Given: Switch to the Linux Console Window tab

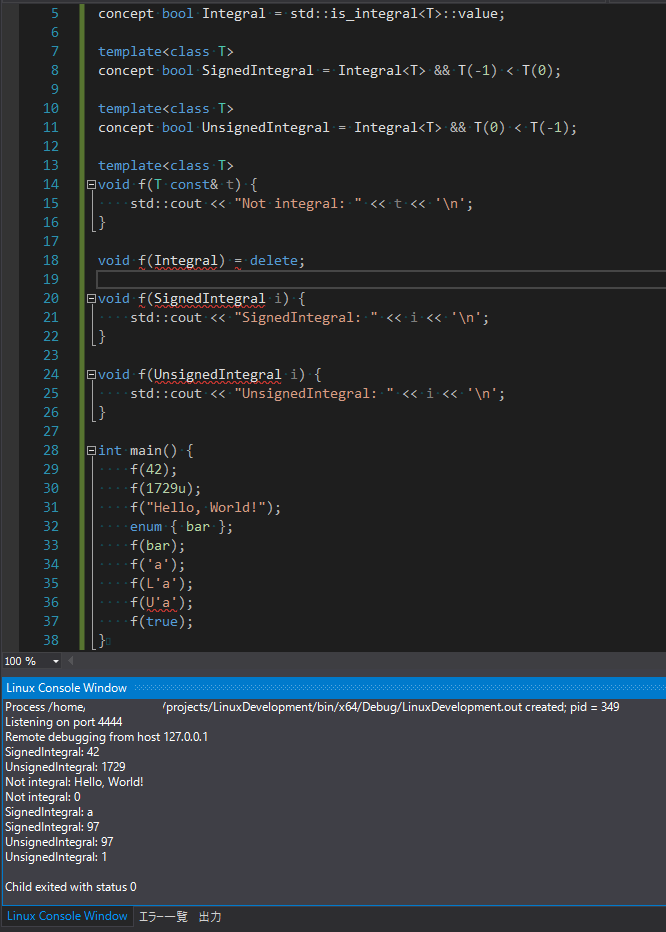Looking at the screenshot, I should coord(67,916).
